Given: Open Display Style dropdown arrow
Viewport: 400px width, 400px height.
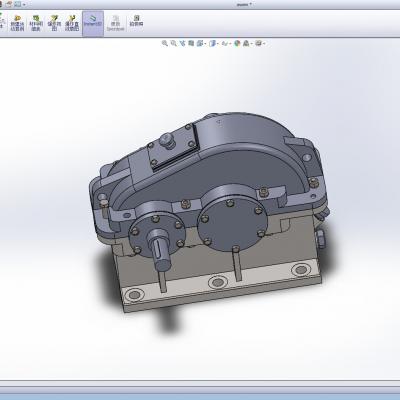Looking at the screenshot, I should pyautogui.click(x=218, y=44).
